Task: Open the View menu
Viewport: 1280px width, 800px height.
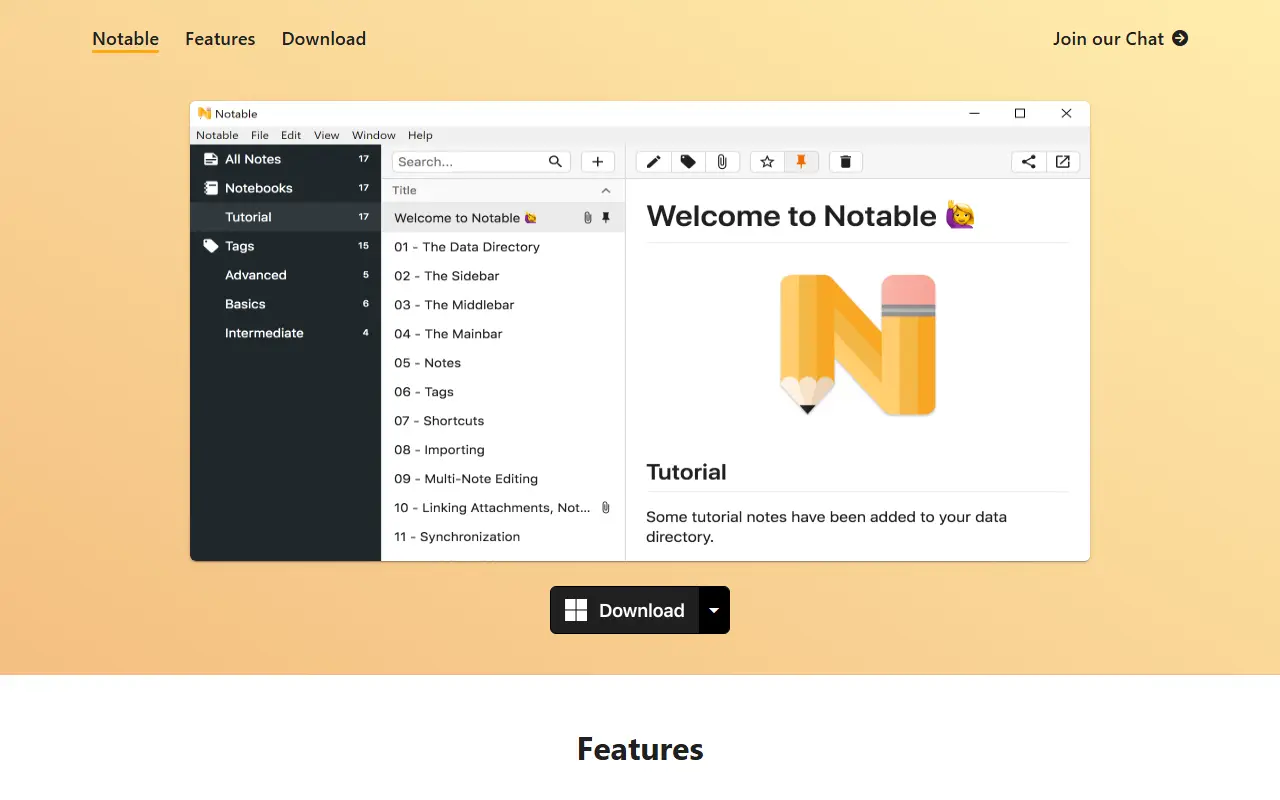Action: [x=327, y=135]
